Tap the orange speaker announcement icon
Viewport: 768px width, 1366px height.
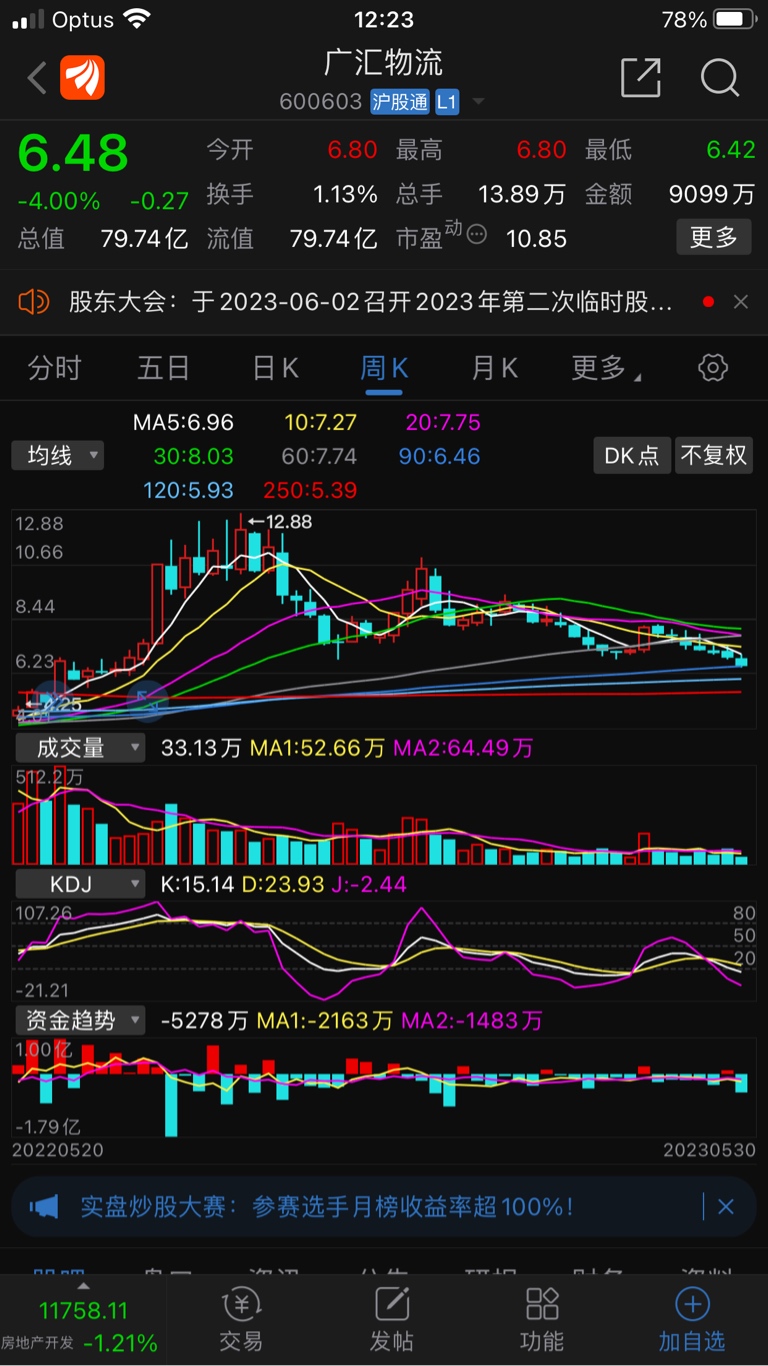point(34,301)
